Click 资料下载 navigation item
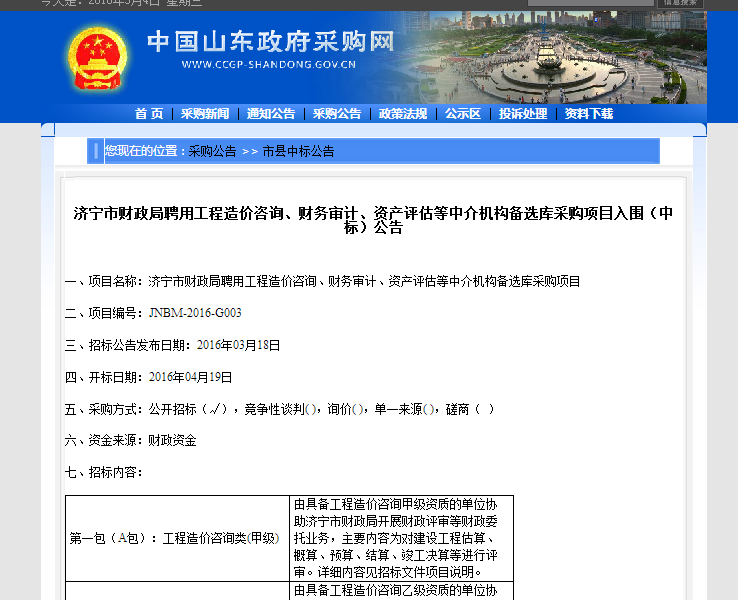738x600 pixels. pyautogui.click(x=589, y=114)
